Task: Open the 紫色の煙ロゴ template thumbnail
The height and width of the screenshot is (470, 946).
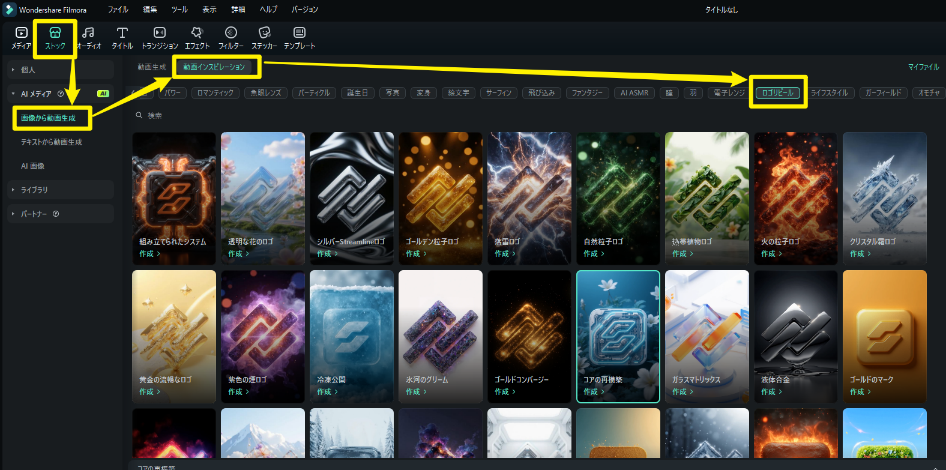Action: (x=262, y=336)
